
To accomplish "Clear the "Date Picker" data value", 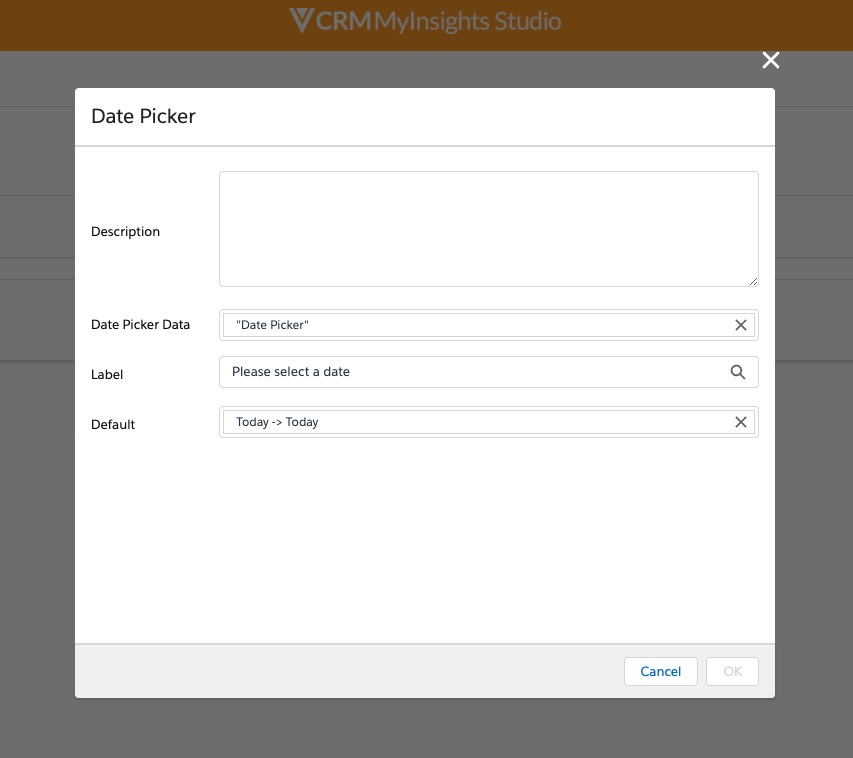I will (741, 325).
